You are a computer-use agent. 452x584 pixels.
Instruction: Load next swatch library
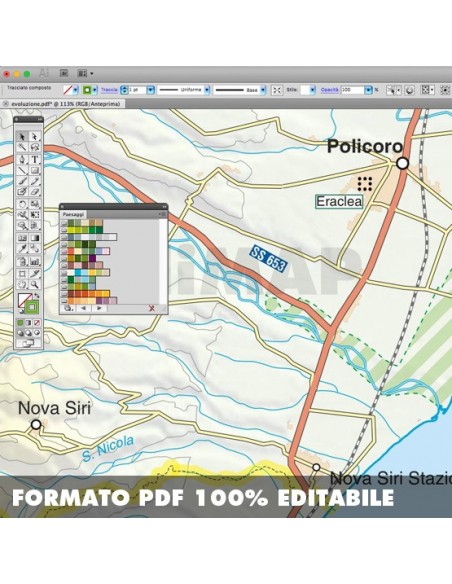(x=99, y=308)
